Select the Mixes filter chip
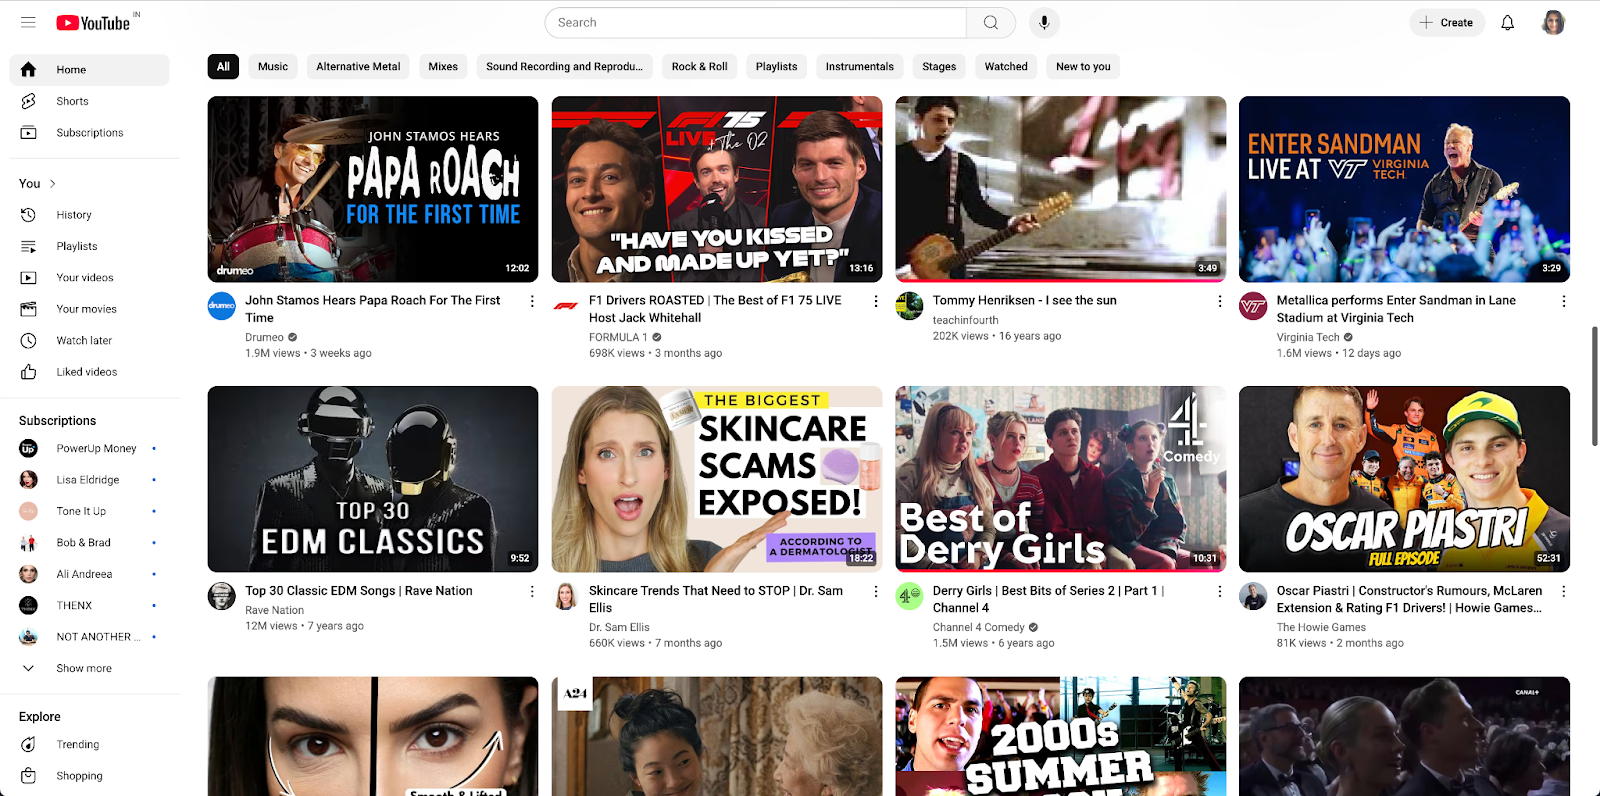The image size is (1600, 796). click(x=443, y=67)
